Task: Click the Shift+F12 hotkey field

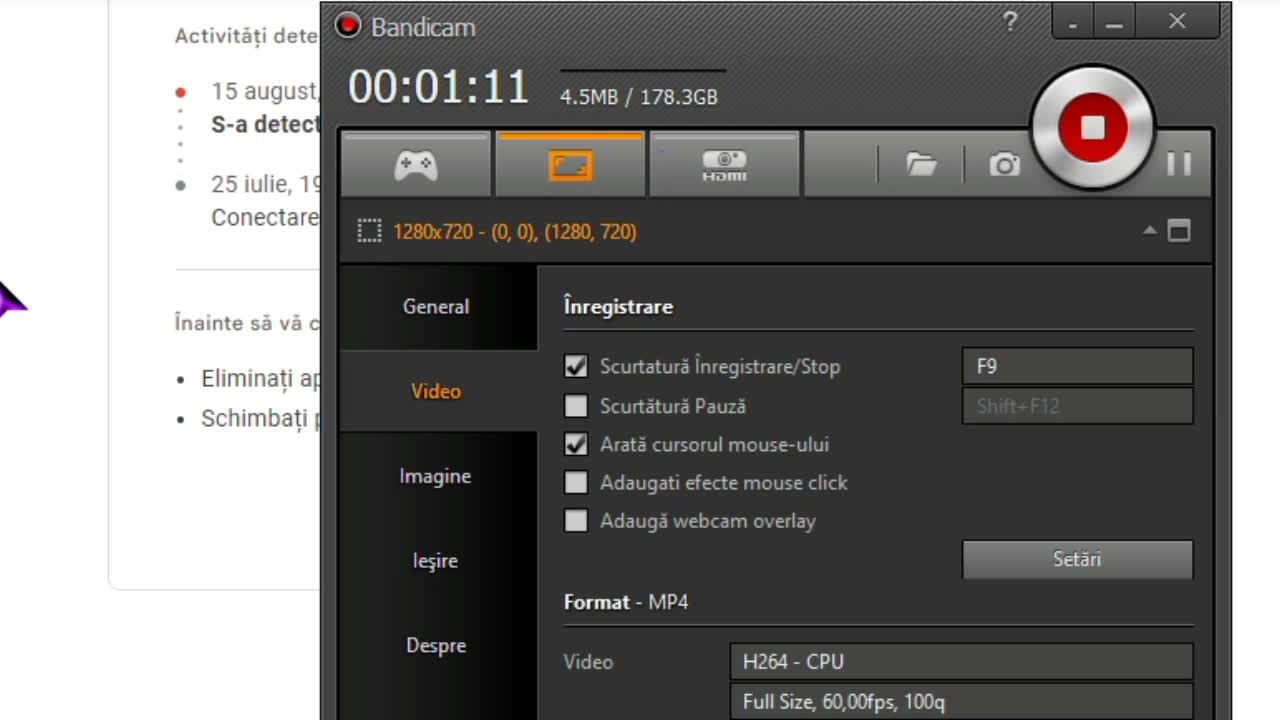Action: (1077, 406)
